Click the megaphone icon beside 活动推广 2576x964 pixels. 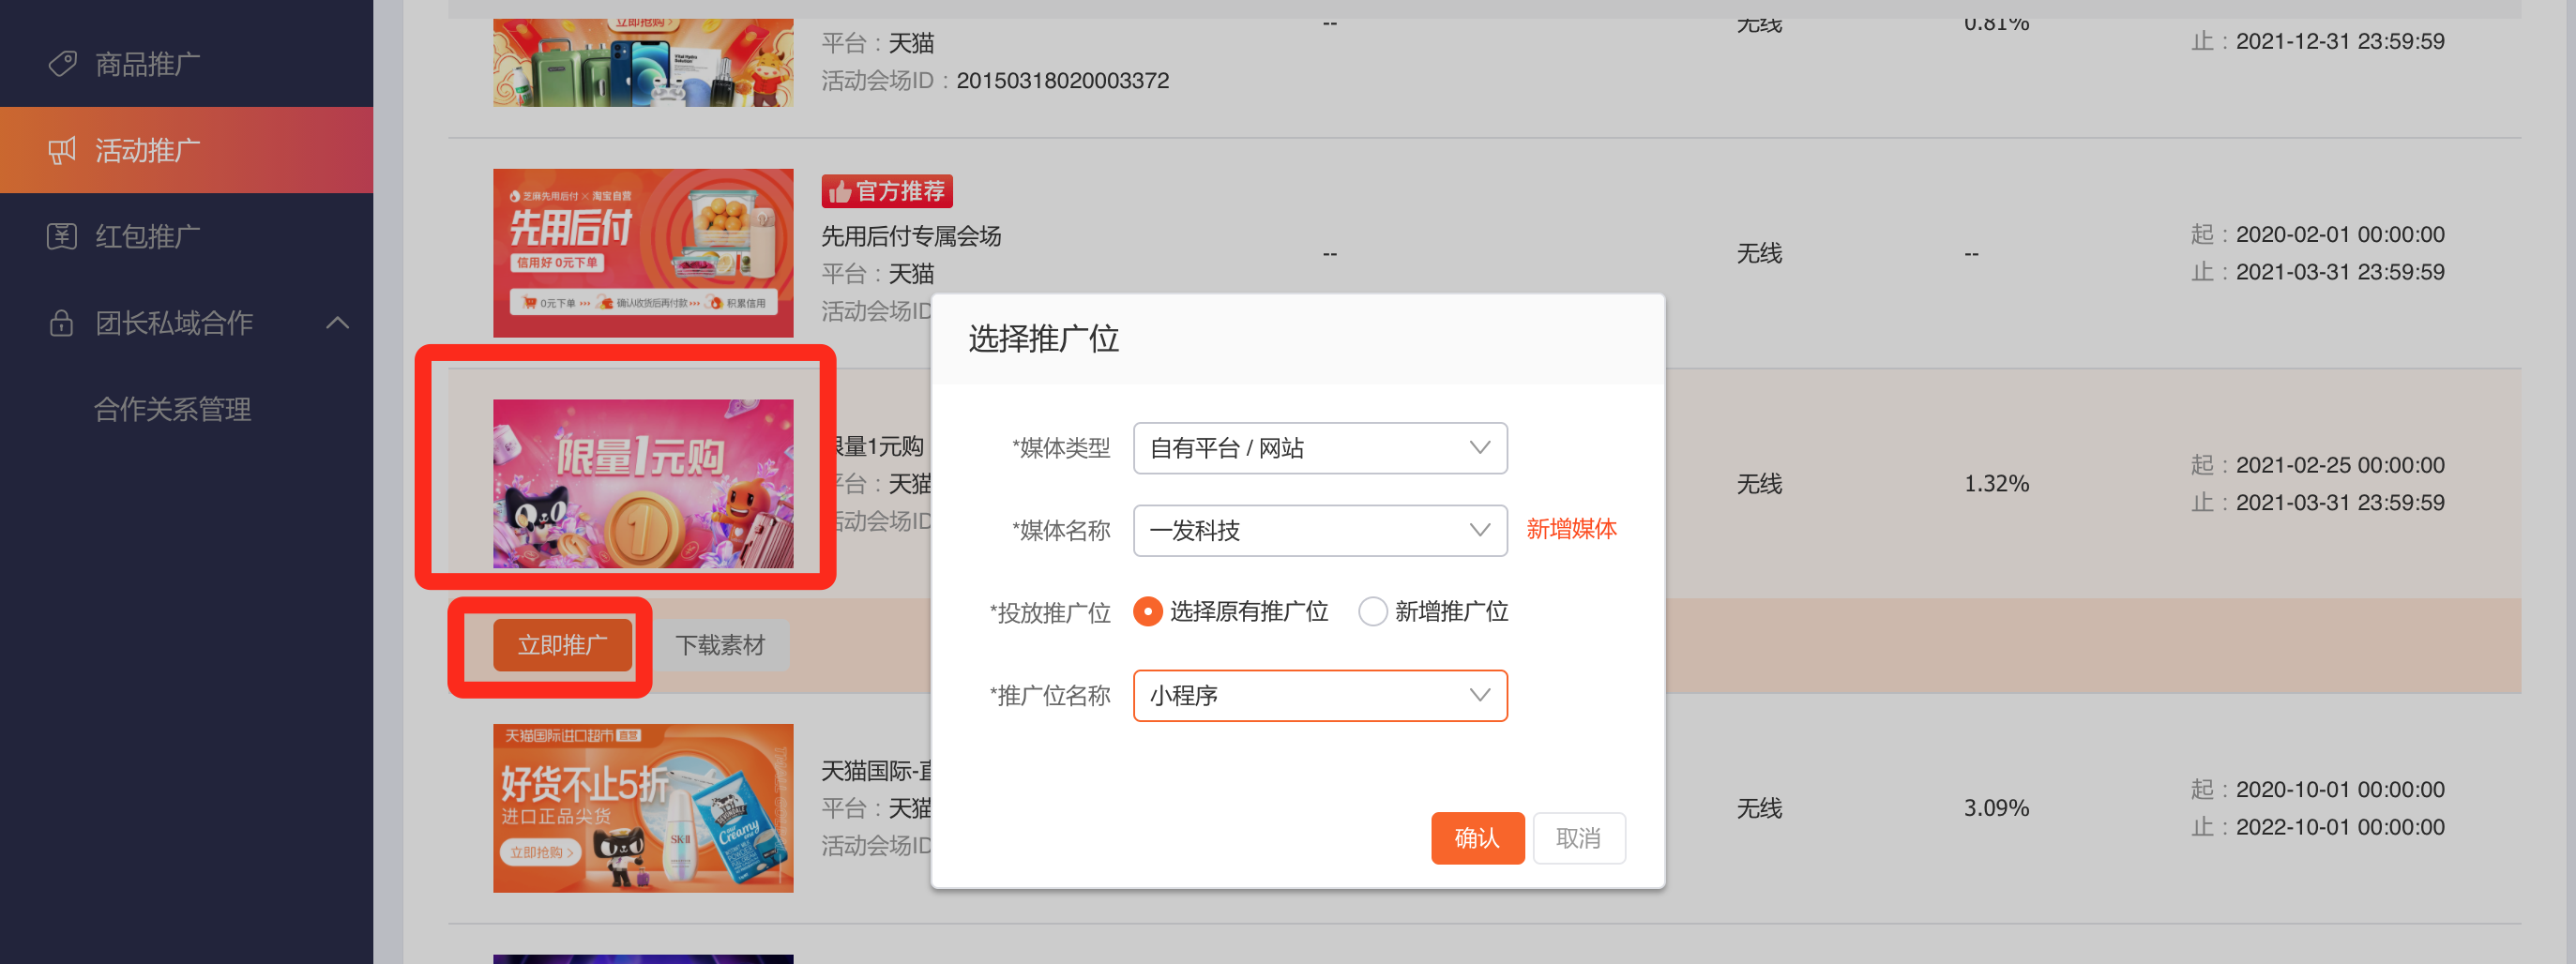pyautogui.click(x=62, y=150)
